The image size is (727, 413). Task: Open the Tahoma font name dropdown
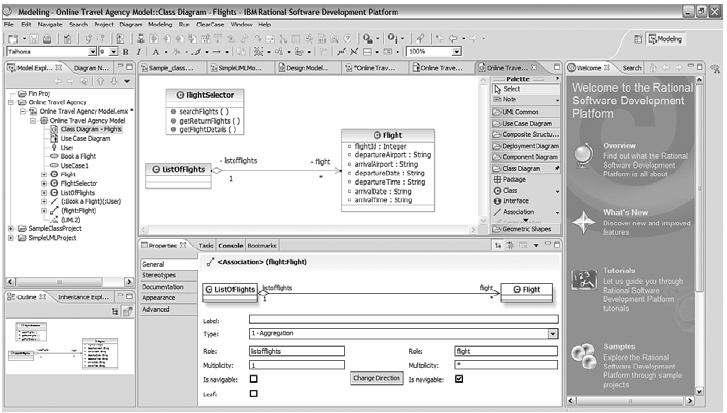tap(92, 52)
